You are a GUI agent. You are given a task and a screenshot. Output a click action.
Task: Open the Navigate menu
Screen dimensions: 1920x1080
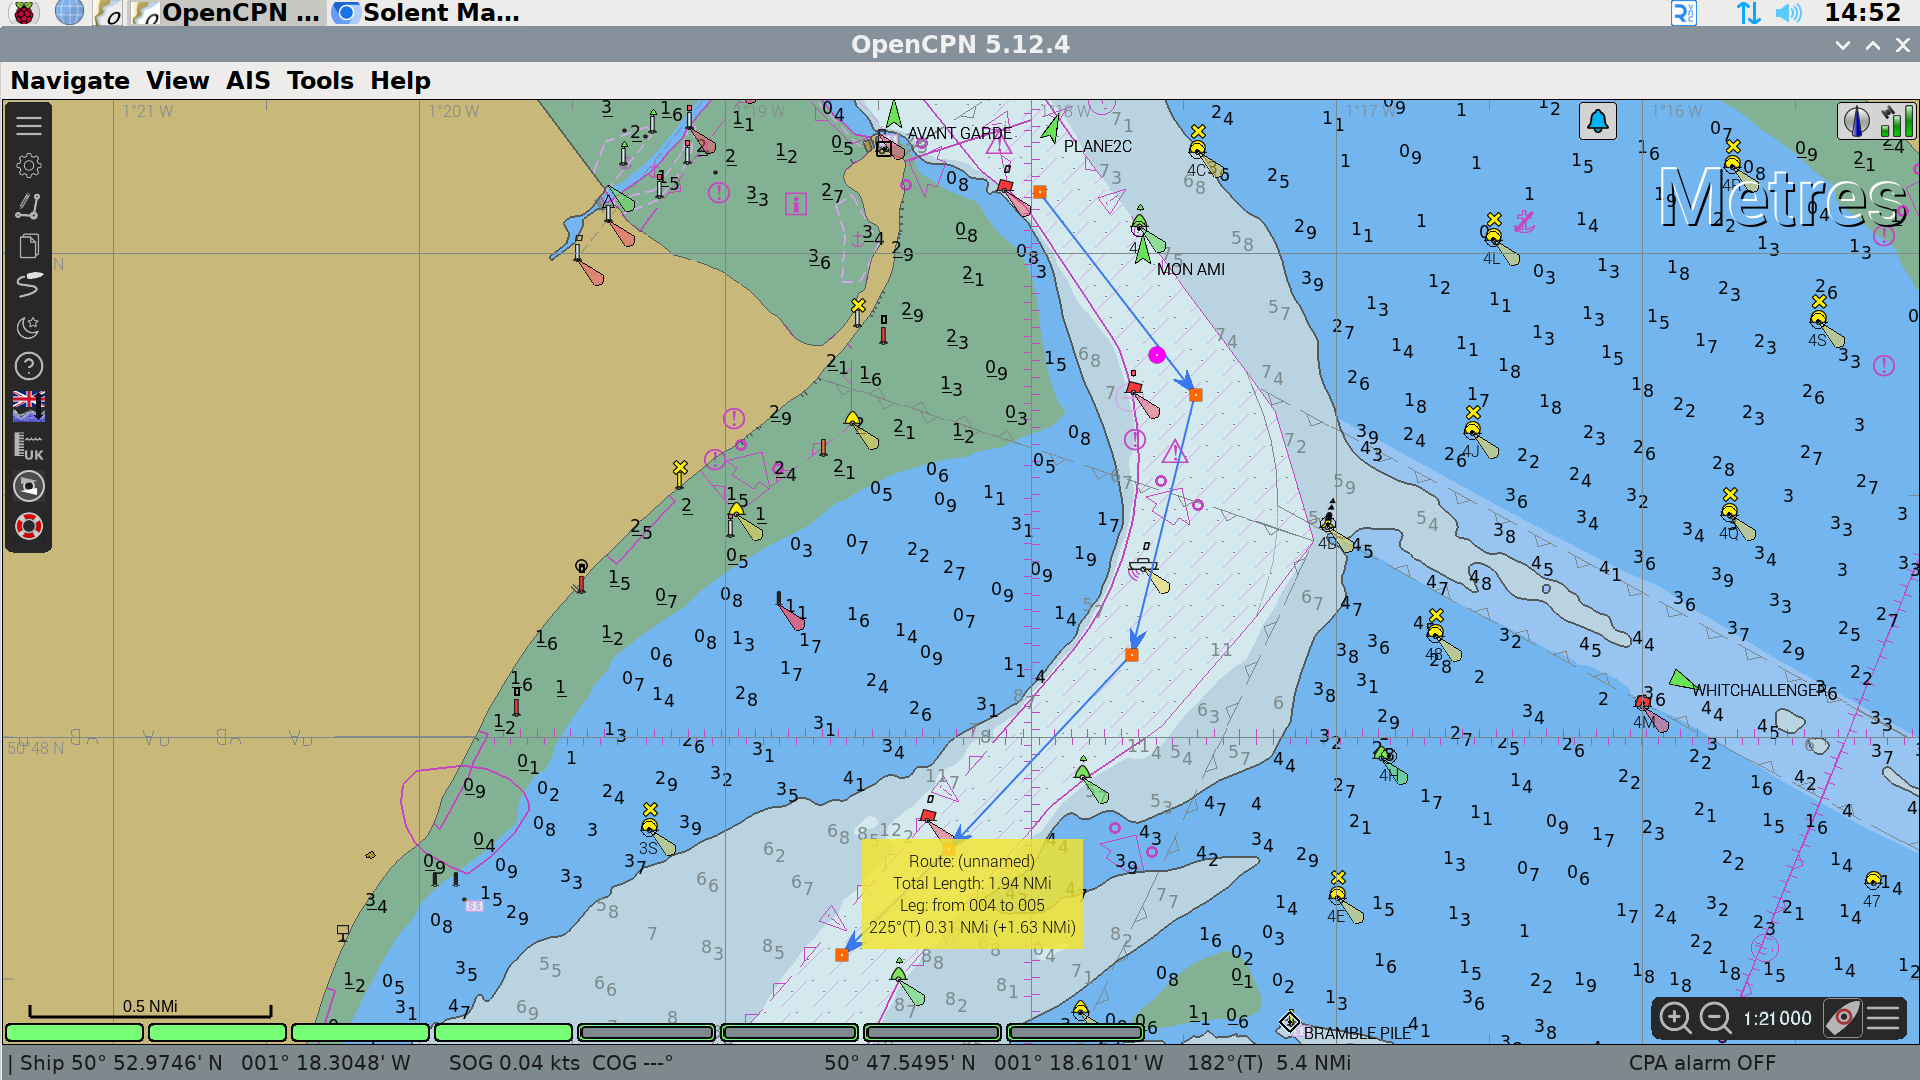coord(70,80)
